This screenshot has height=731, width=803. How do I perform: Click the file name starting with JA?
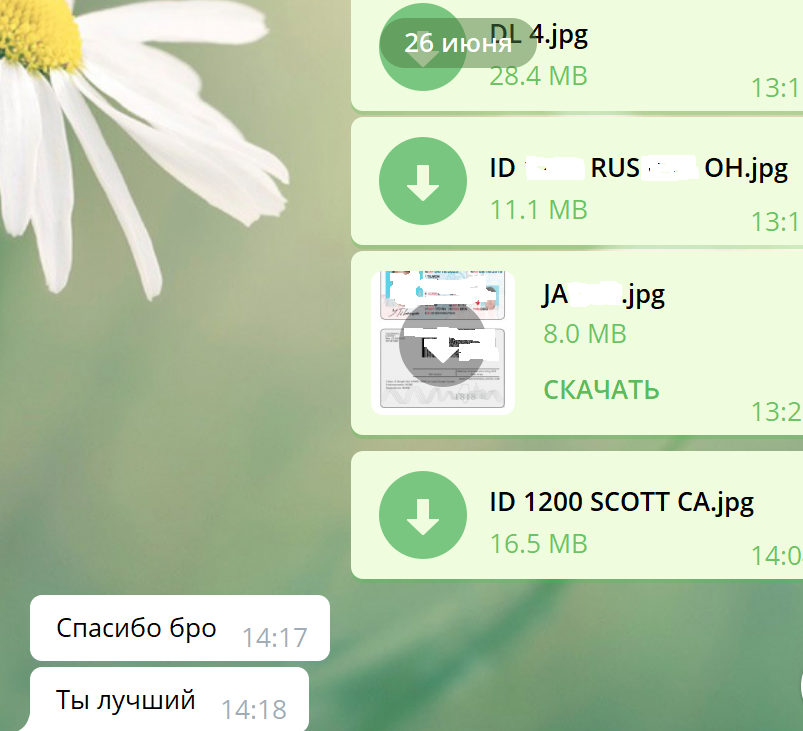pyautogui.click(x=603, y=294)
